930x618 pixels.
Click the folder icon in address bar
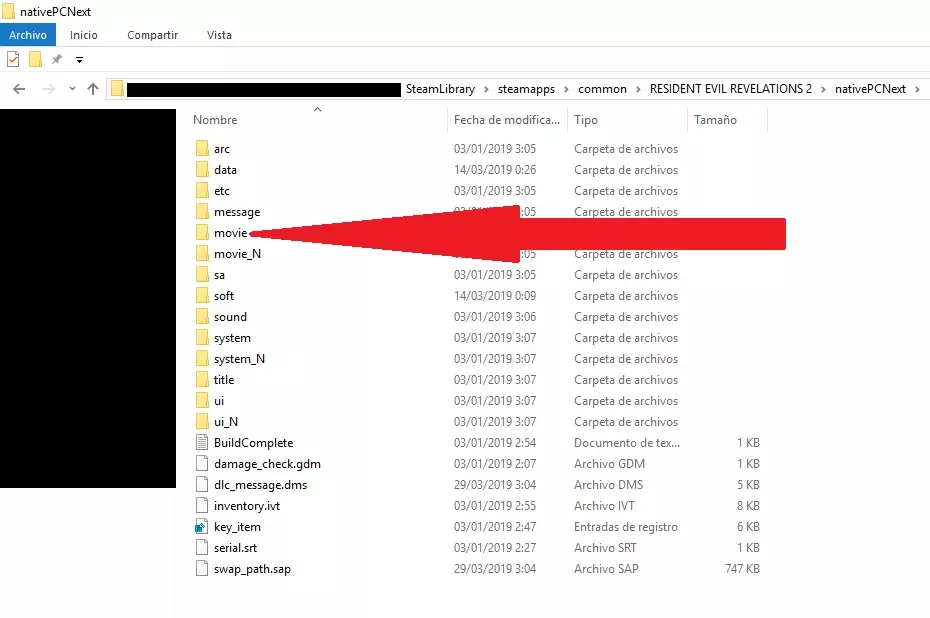coord(117,89)
